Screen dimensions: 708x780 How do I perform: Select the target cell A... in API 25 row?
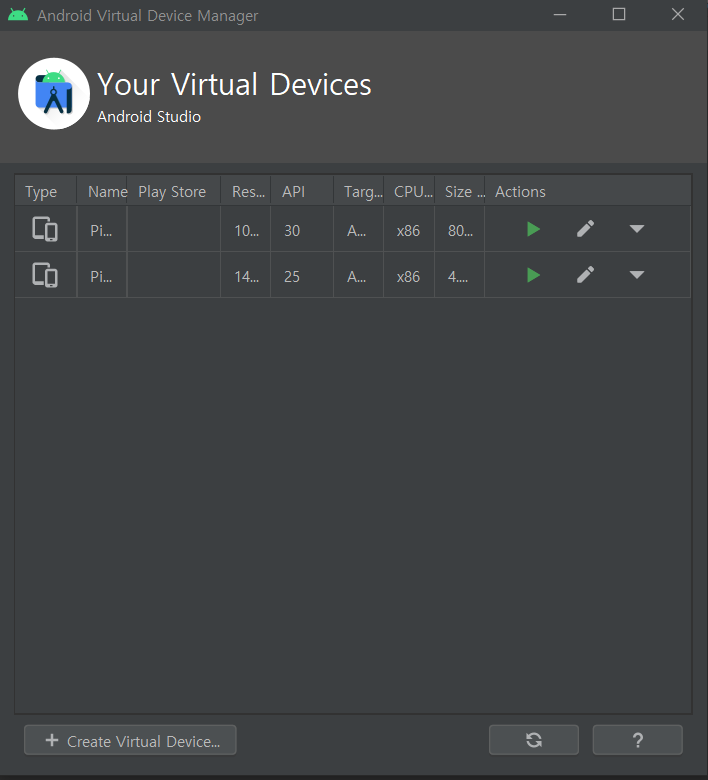pos(359,276)
